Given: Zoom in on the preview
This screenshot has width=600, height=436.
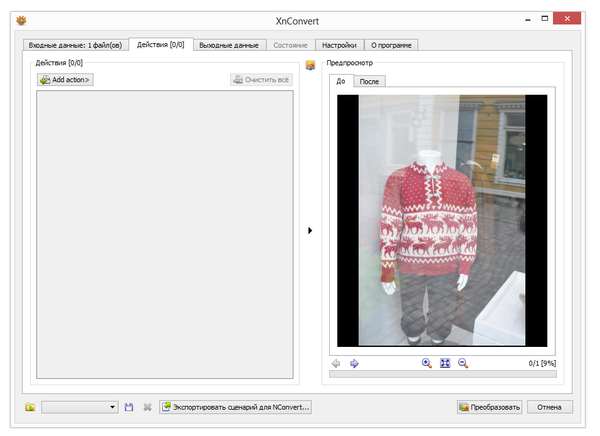Looking at the screenshot, I should (x=427, y=363).
